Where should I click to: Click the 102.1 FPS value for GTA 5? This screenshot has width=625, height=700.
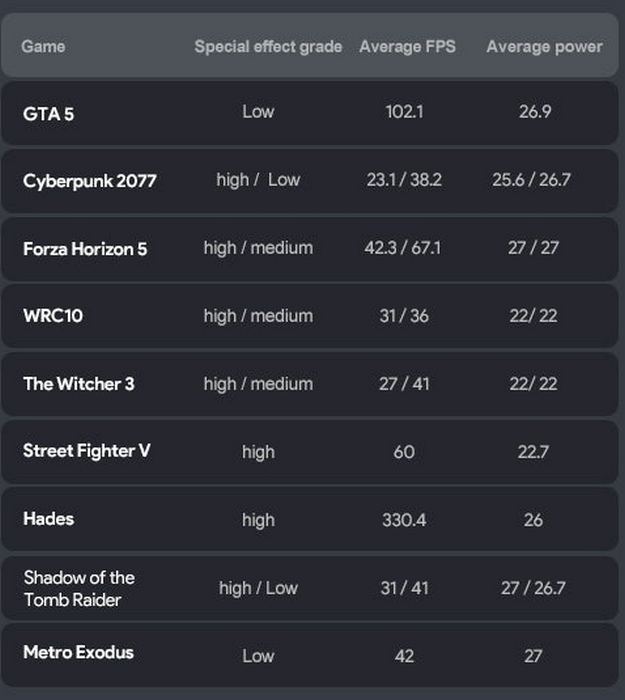pos(404,112)
